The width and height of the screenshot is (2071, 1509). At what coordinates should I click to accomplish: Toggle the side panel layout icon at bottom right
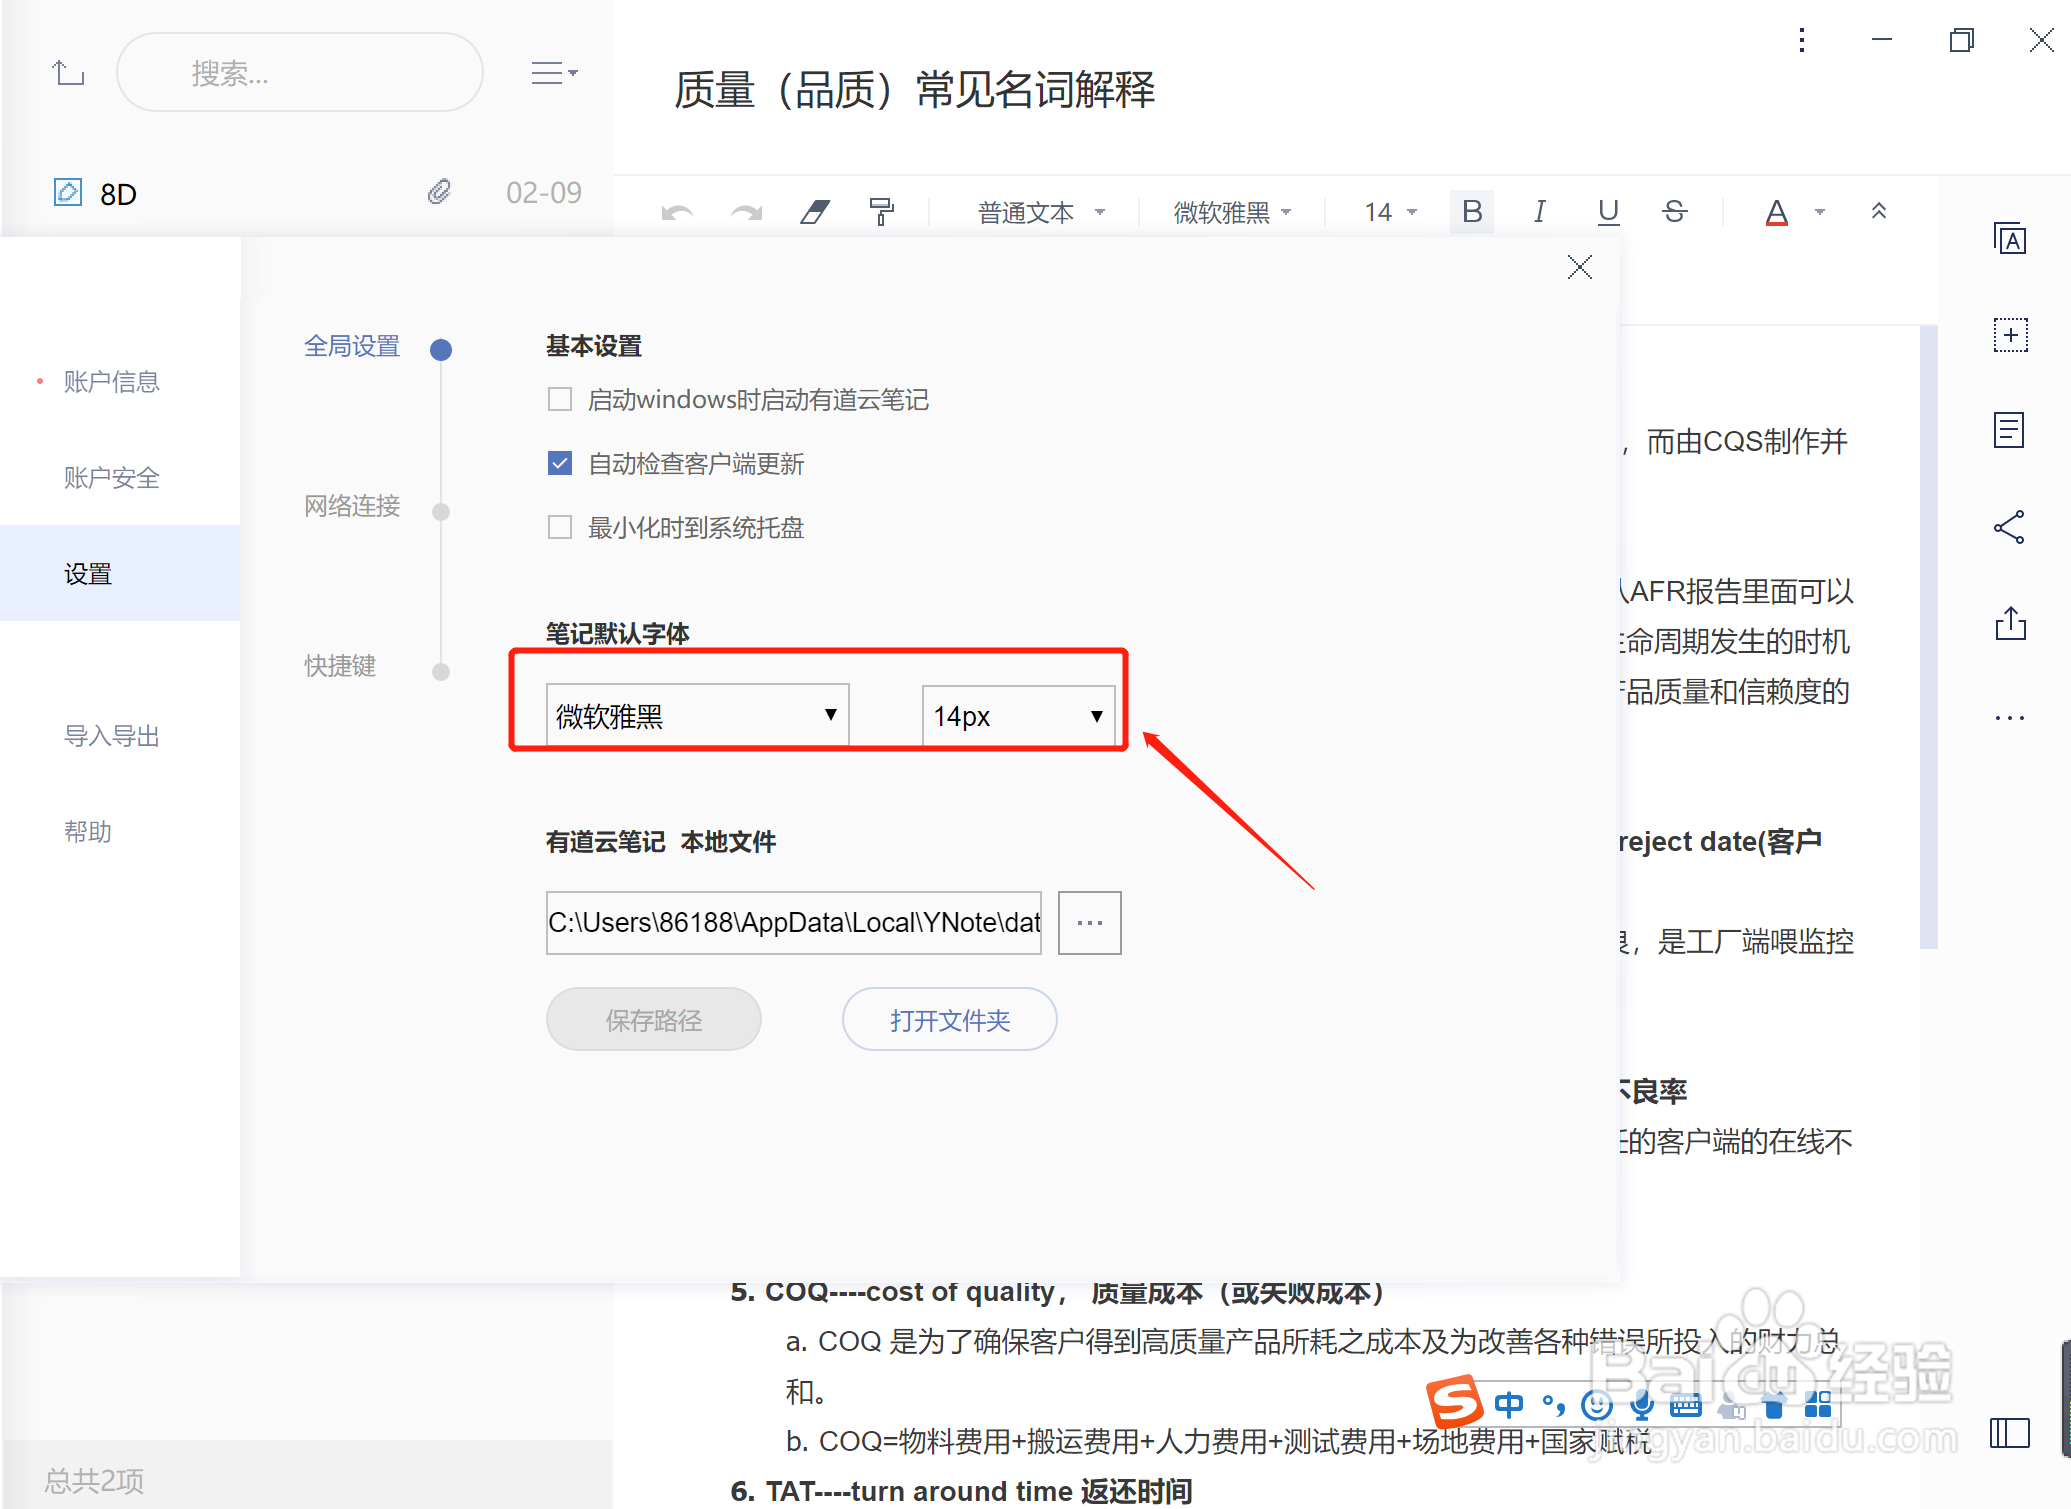2009,1433
